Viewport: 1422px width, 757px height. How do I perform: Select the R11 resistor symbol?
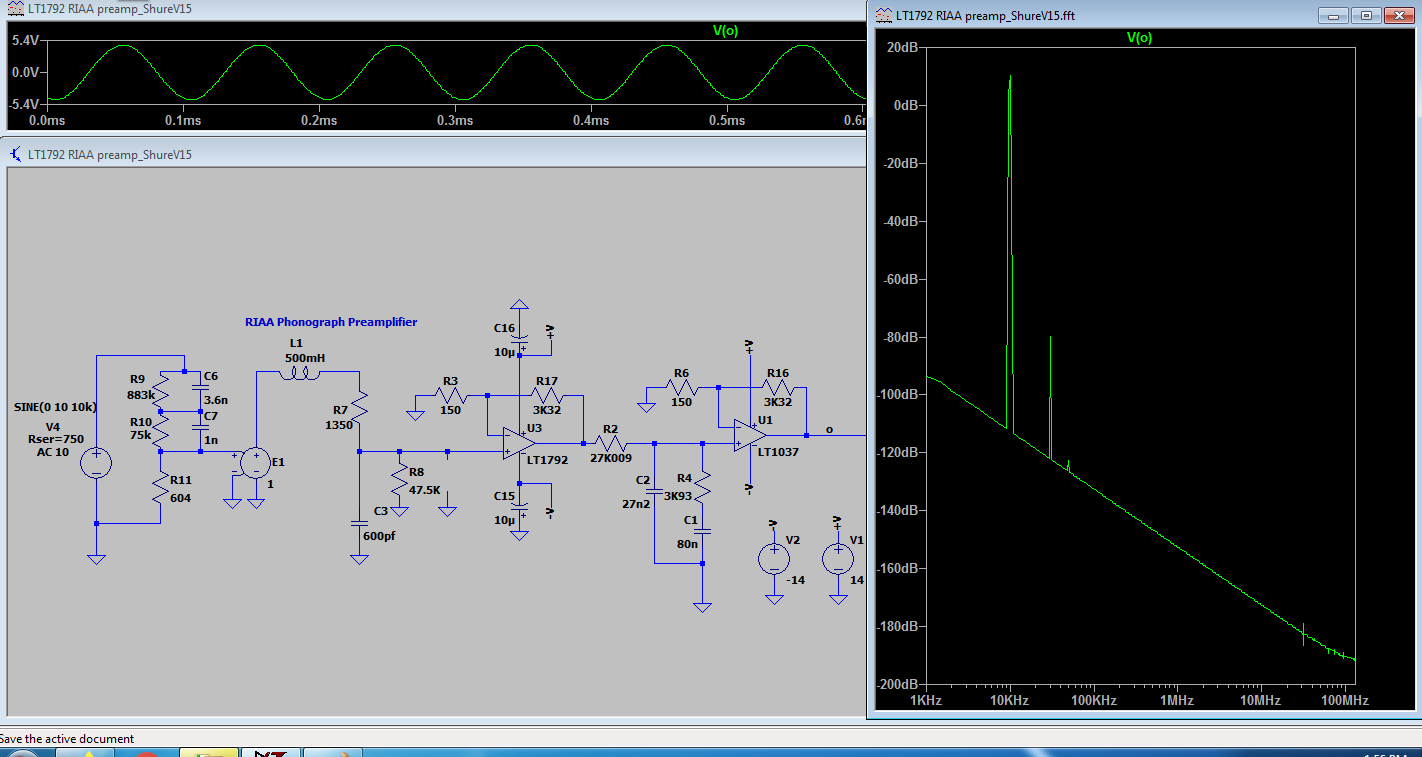tap(160, 489)
